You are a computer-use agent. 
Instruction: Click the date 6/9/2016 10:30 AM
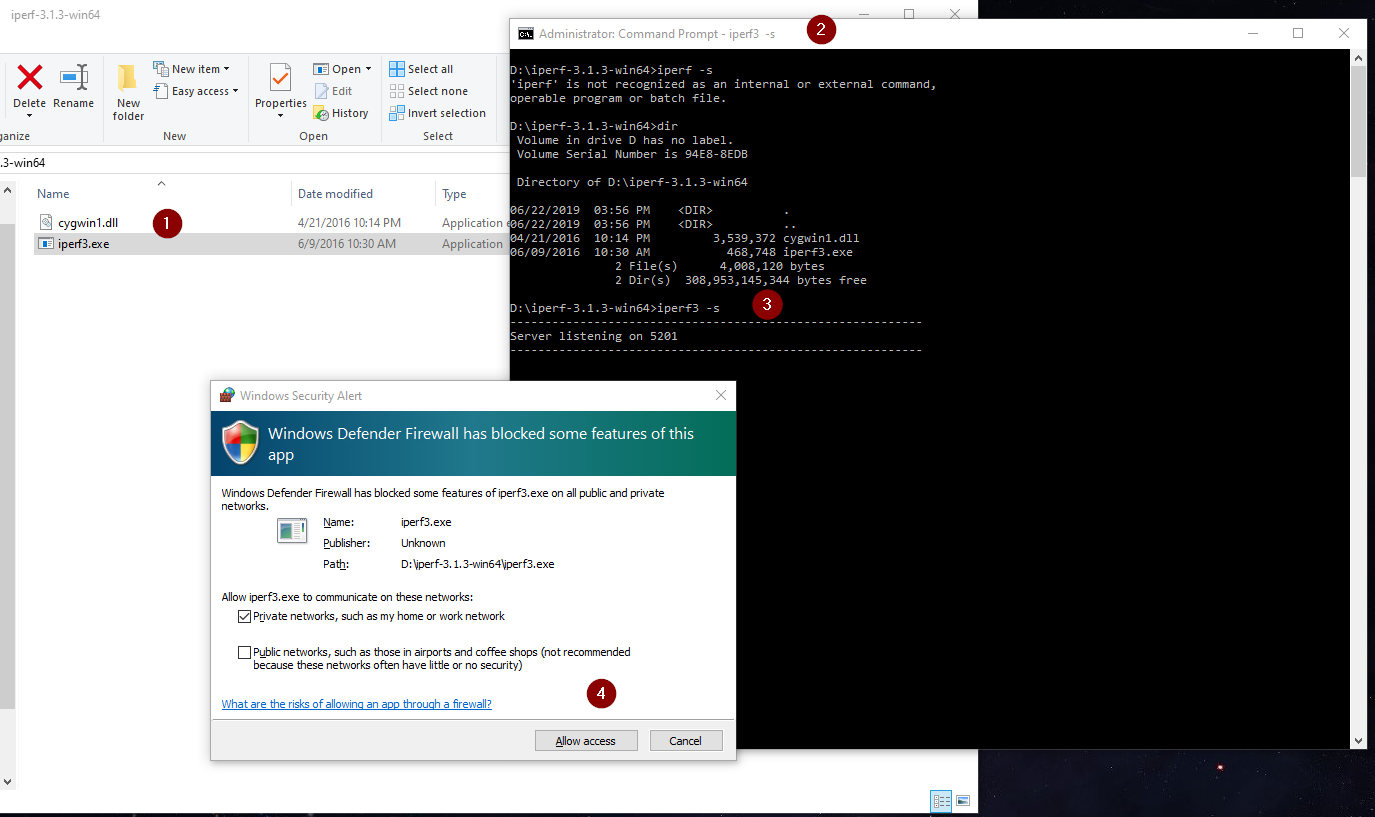pos(347,244)
